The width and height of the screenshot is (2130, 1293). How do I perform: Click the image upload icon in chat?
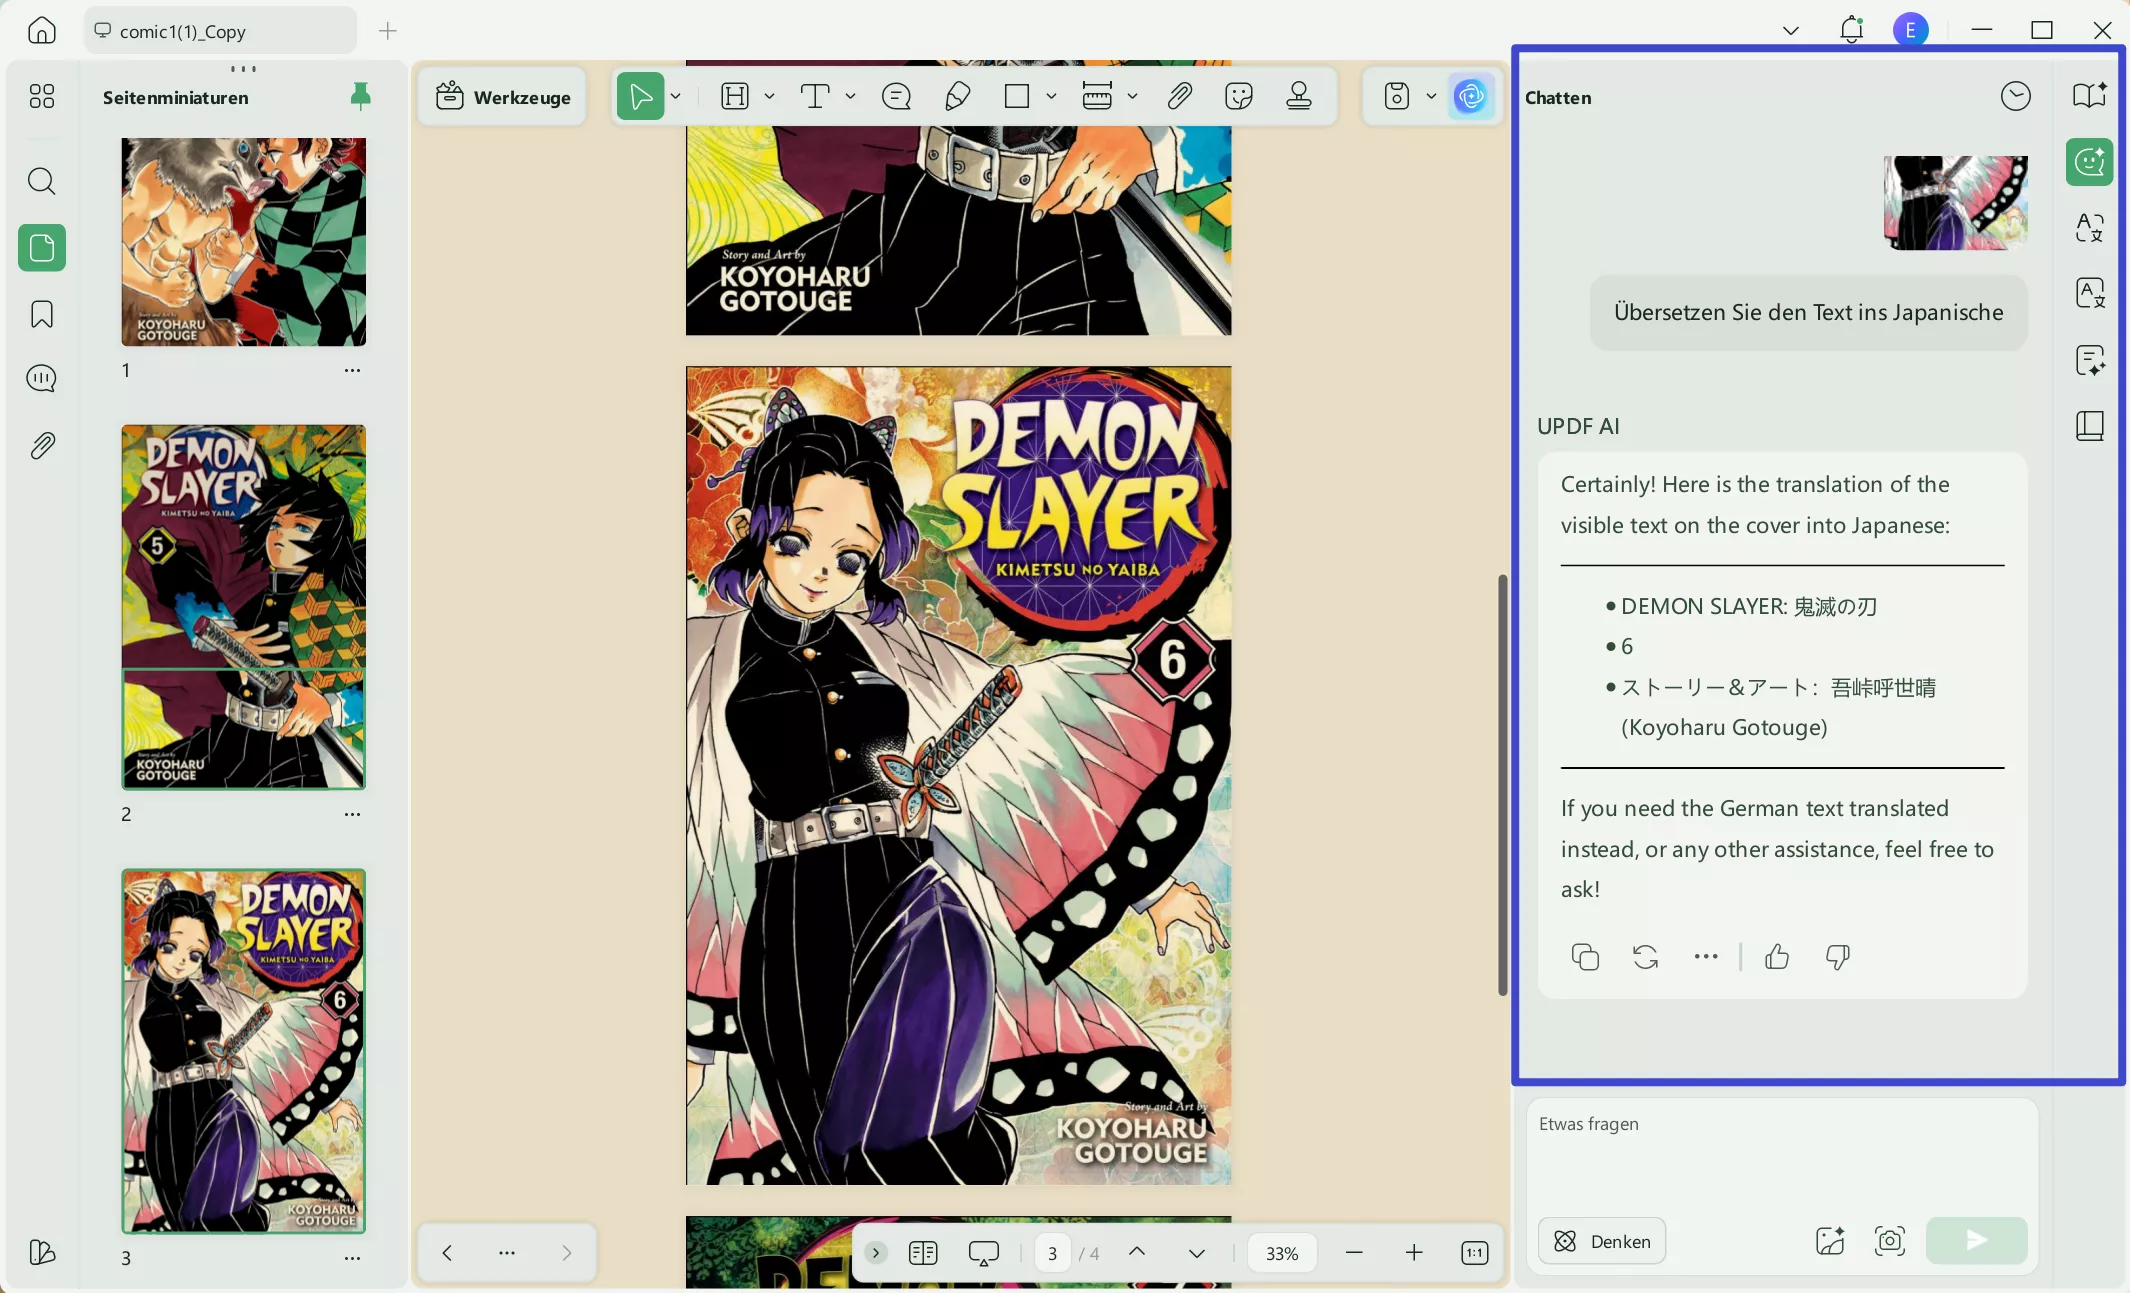click(x=1830, y=1241)
